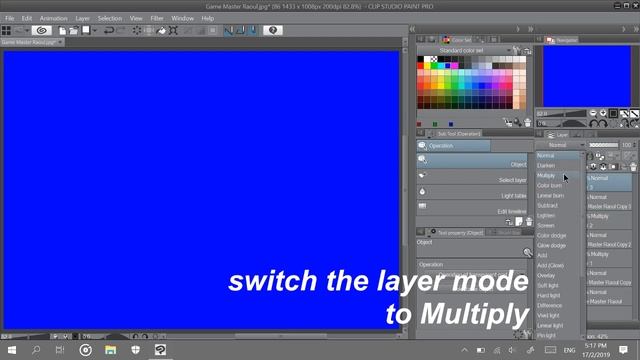Click rotate left icon in Navigator
Image resolution: width=640 pixels, height=360 pixels.
(593, 123)
